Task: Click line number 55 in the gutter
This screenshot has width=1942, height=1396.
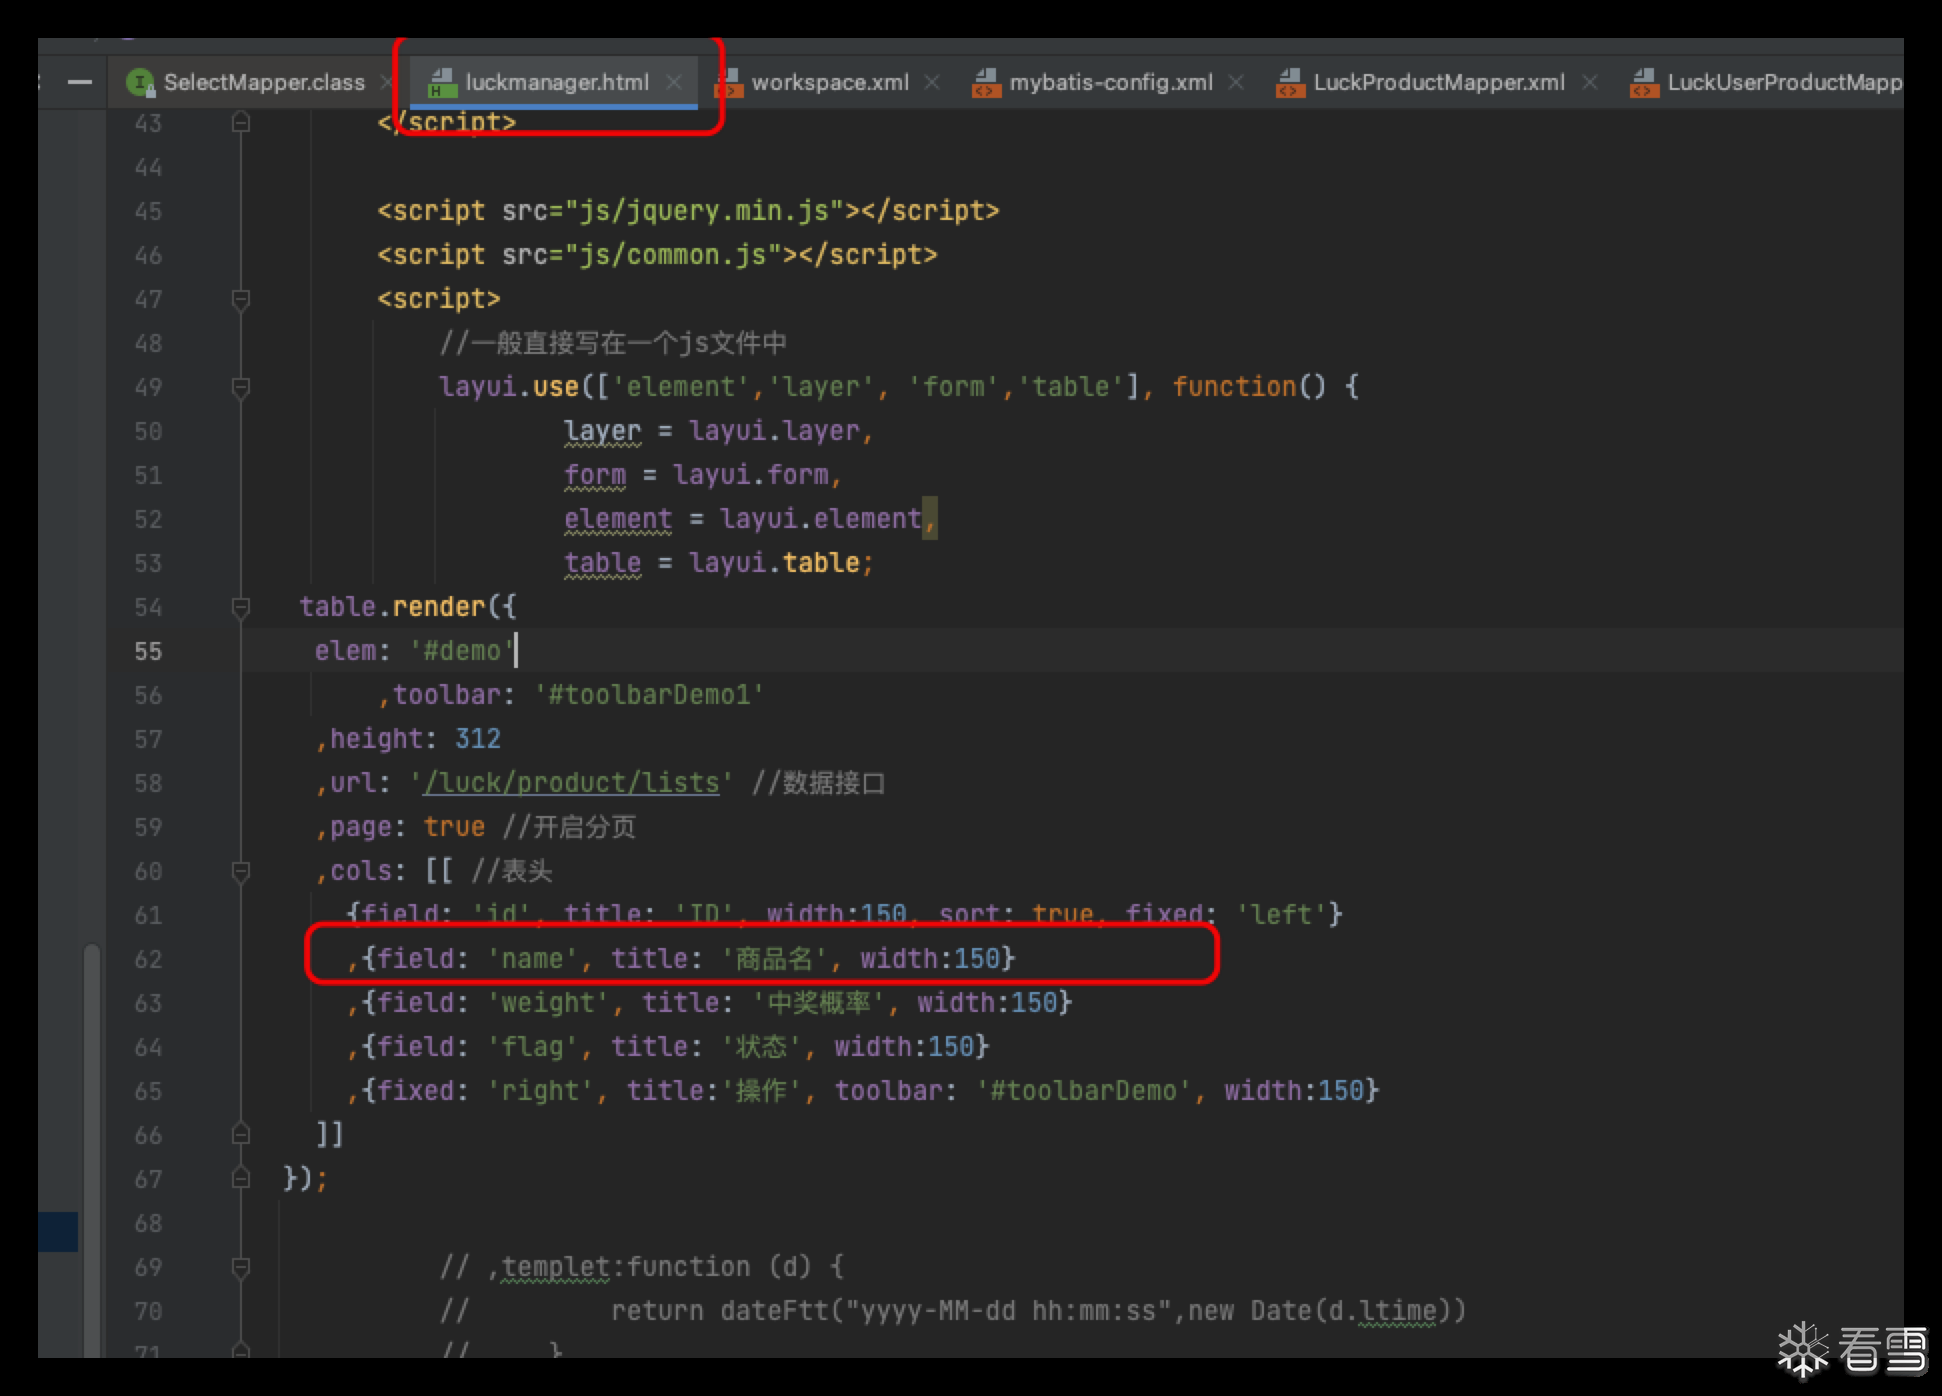Action: [148, 651]
